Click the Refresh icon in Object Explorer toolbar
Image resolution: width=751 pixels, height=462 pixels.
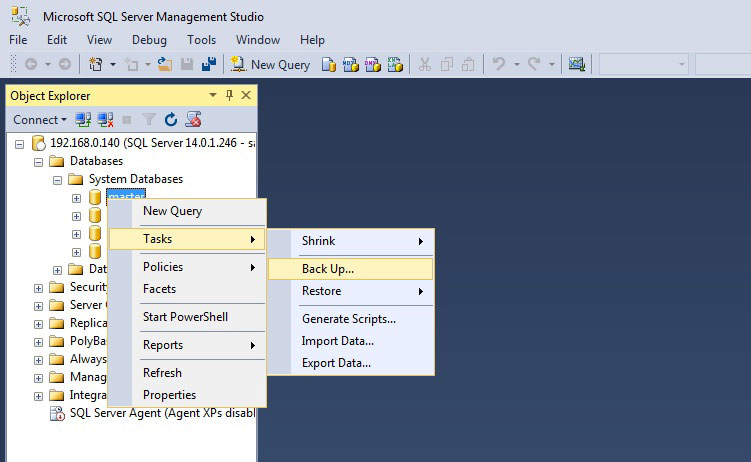[x=171, y=120]
